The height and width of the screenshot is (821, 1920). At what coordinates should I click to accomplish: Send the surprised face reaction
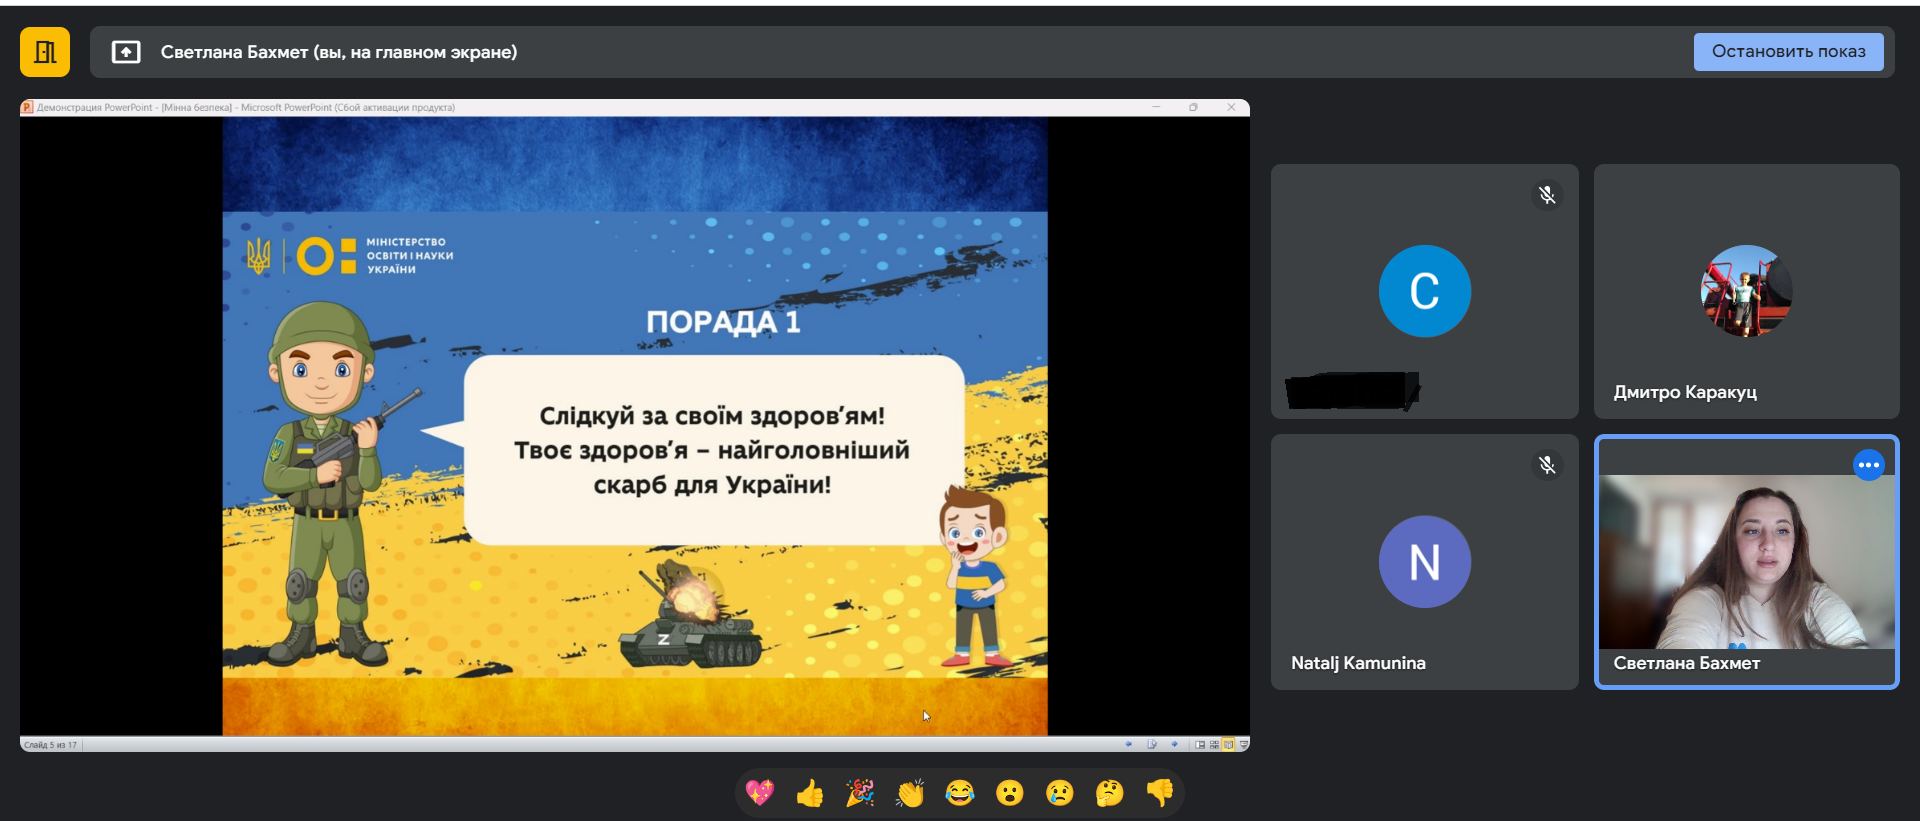(1010, 793)
